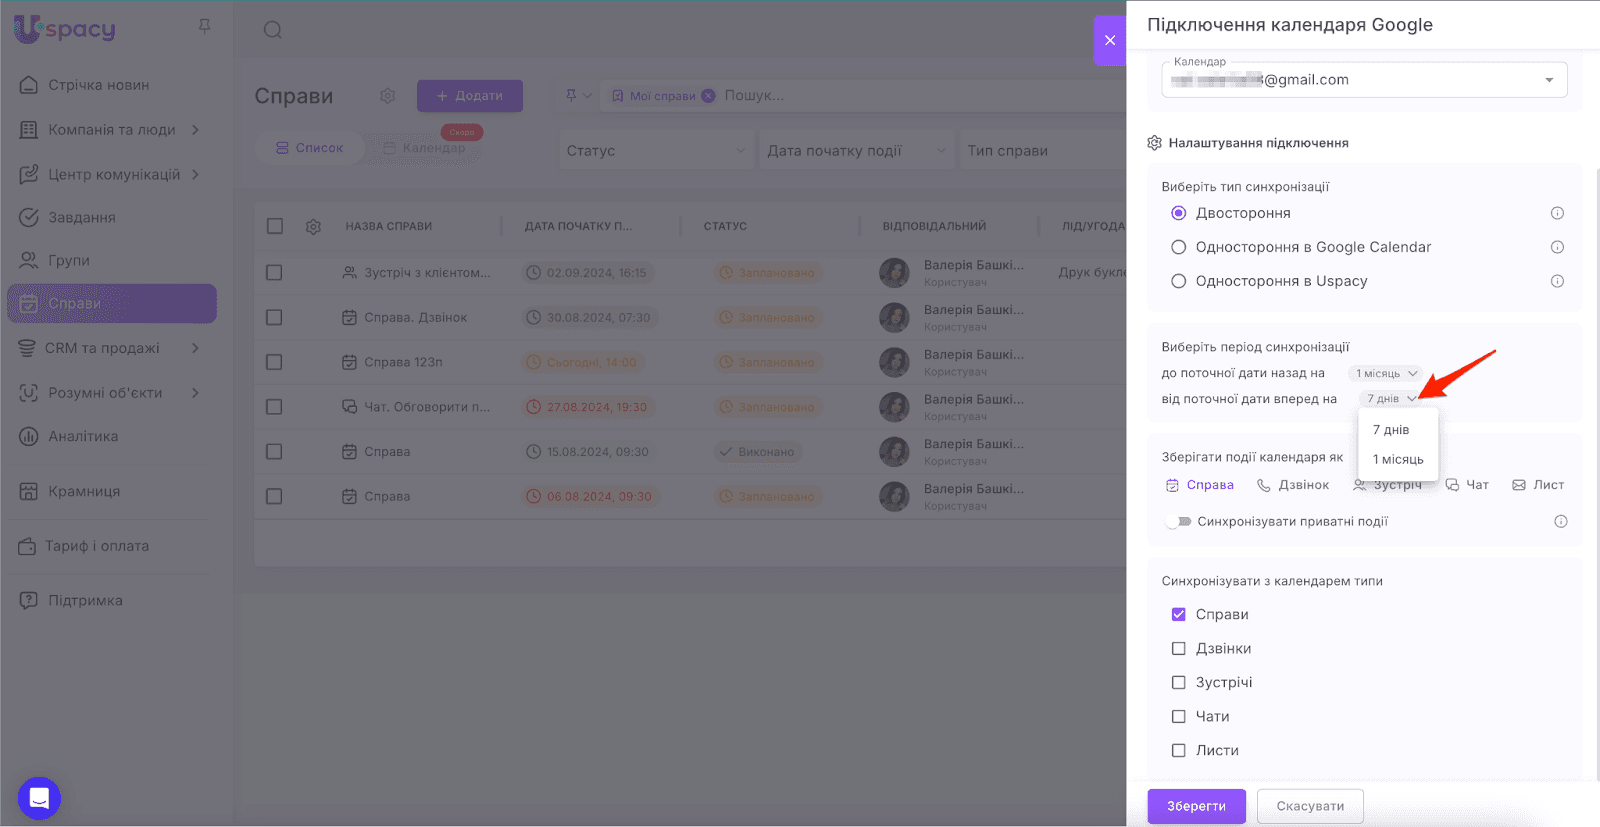Check the Чати sync type
1600x827 pixels.
pos(1179,716)
